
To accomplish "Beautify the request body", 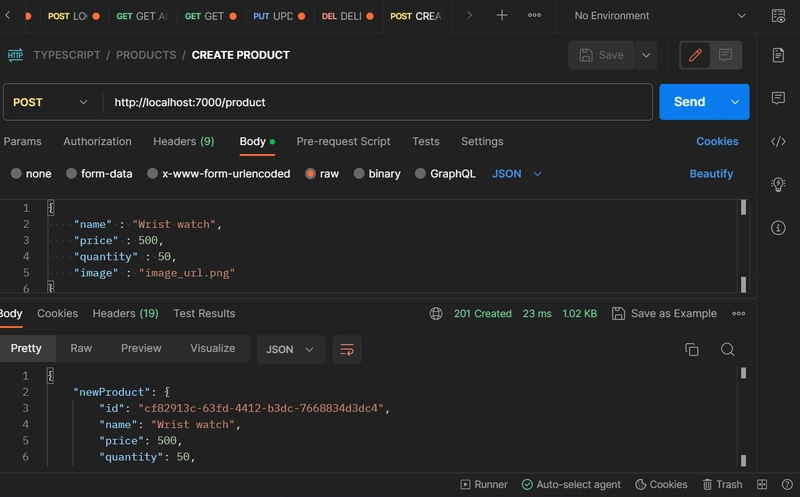I will [711, 173].
